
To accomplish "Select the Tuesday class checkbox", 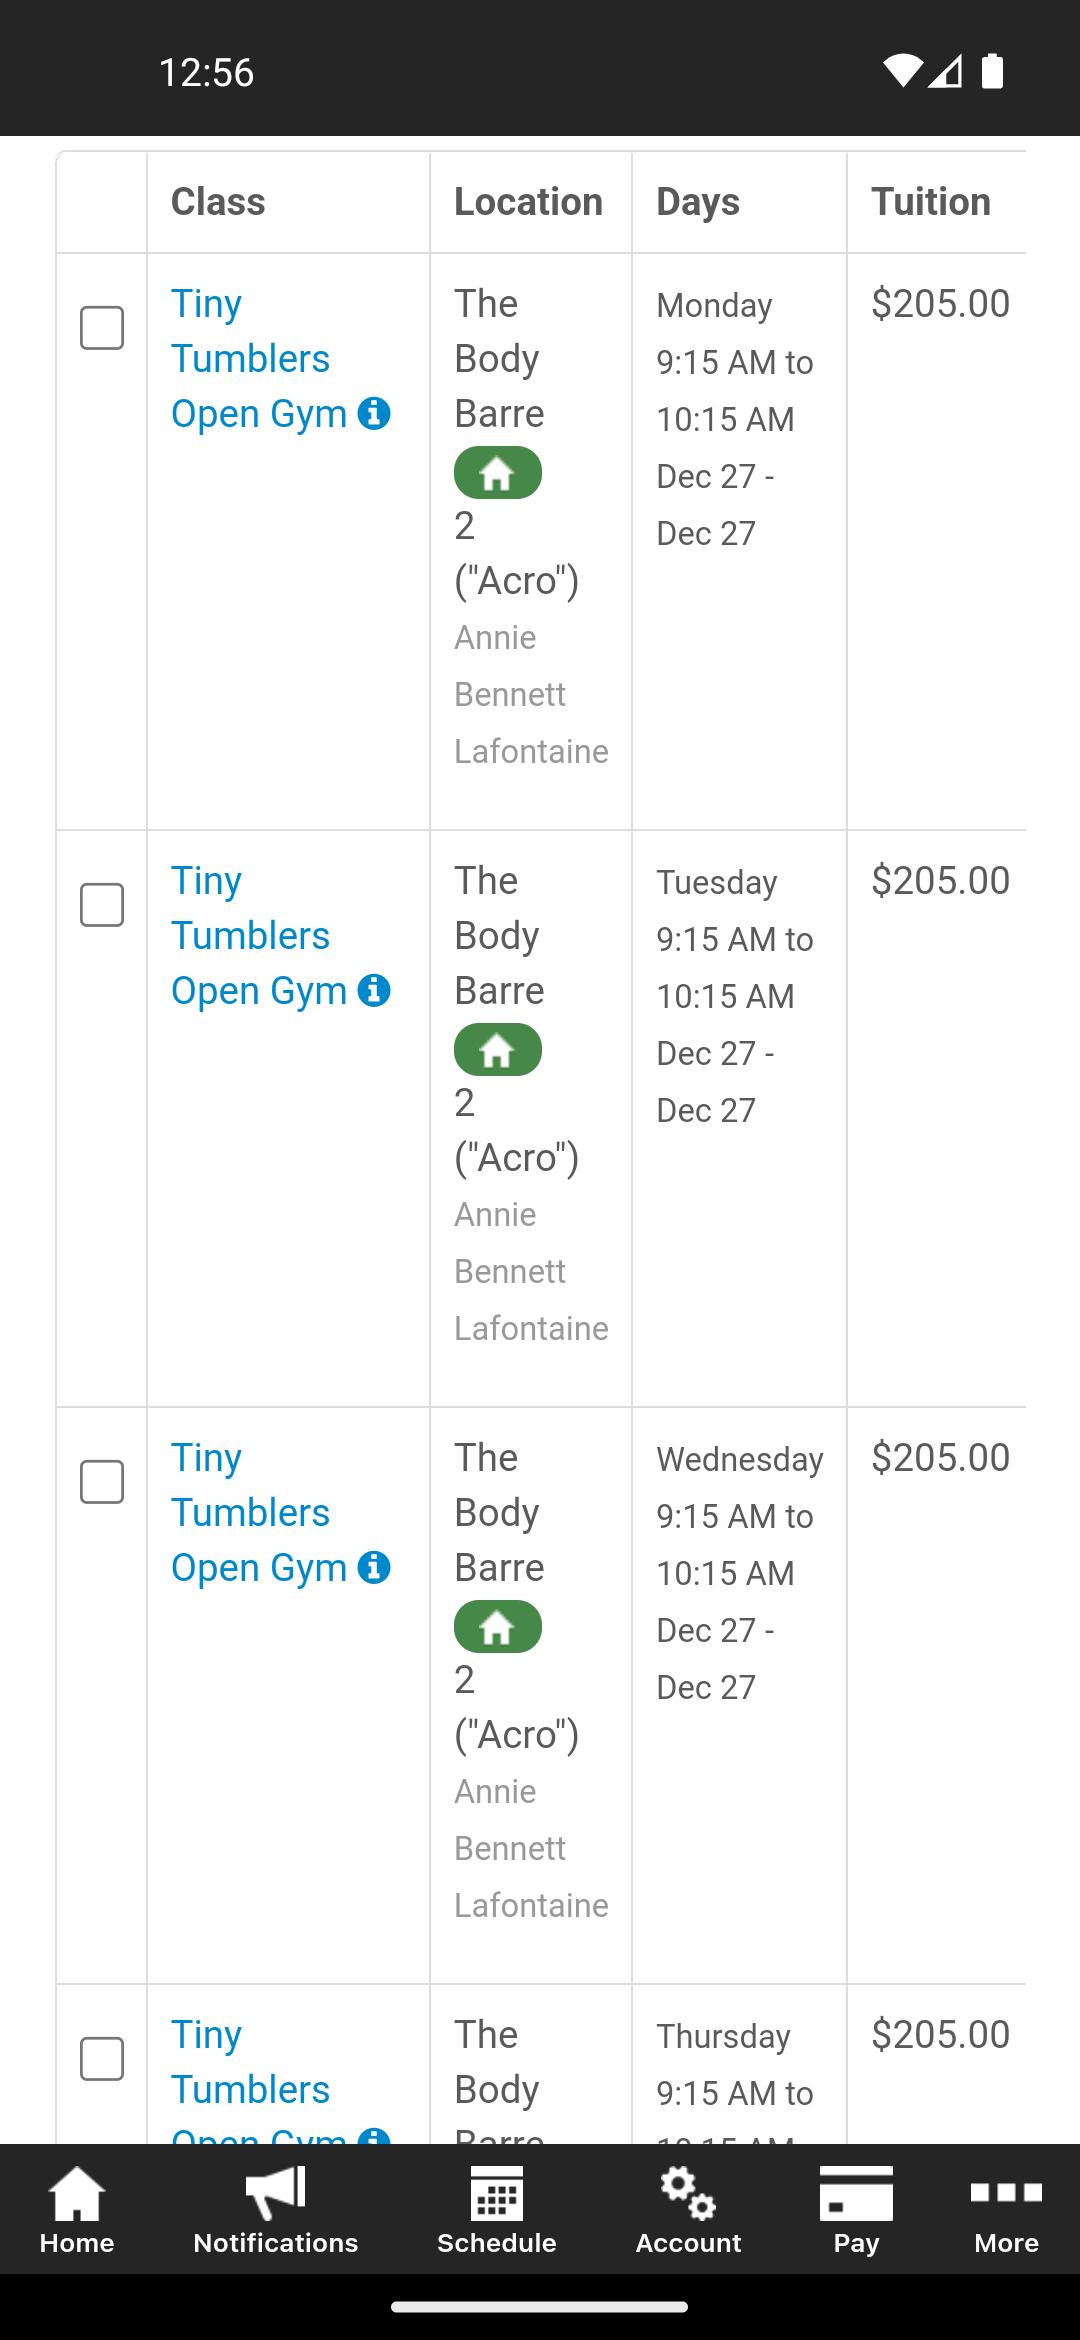I will click(x=102, y=905).
